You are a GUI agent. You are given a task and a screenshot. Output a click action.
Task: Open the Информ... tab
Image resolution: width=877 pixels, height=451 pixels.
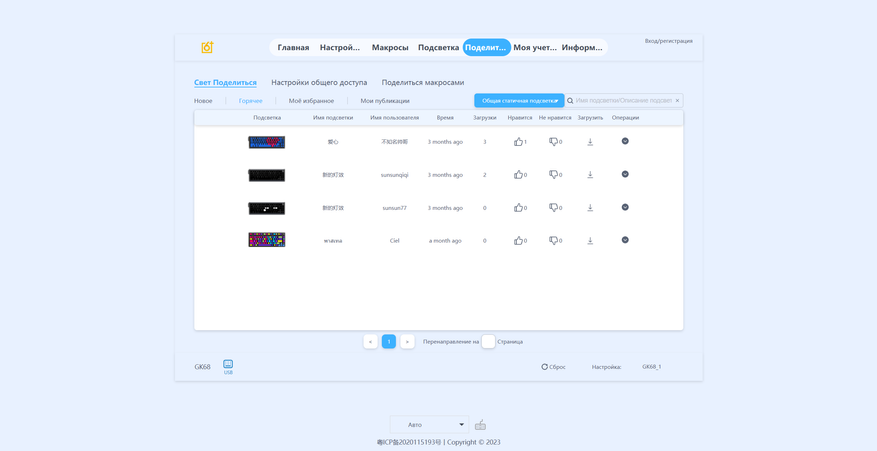coord(582,48)
